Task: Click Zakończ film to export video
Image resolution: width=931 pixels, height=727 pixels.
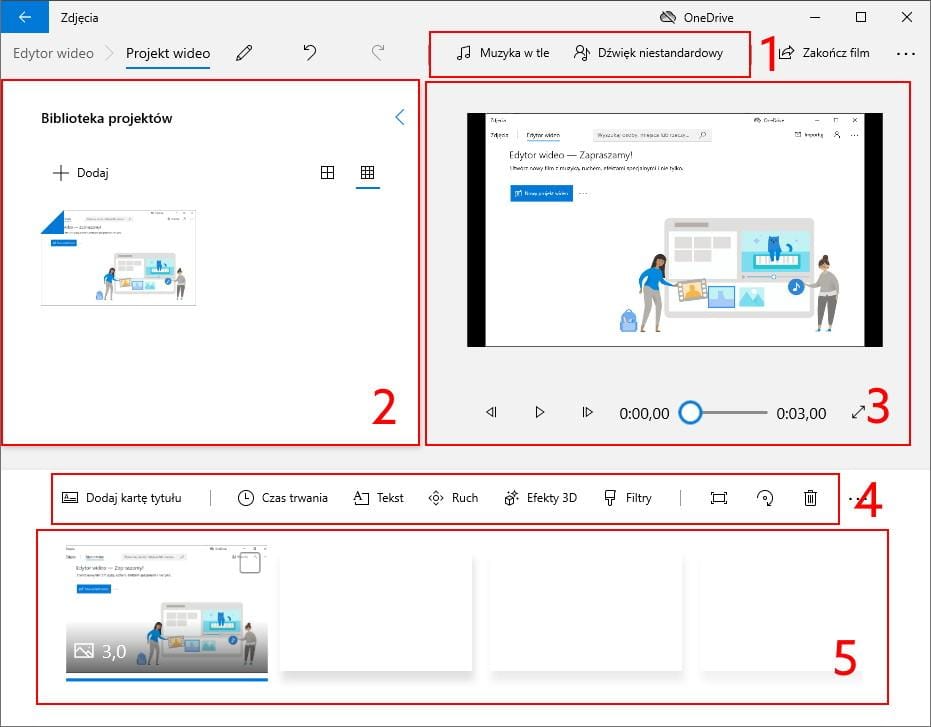Action: click(824, 53)
